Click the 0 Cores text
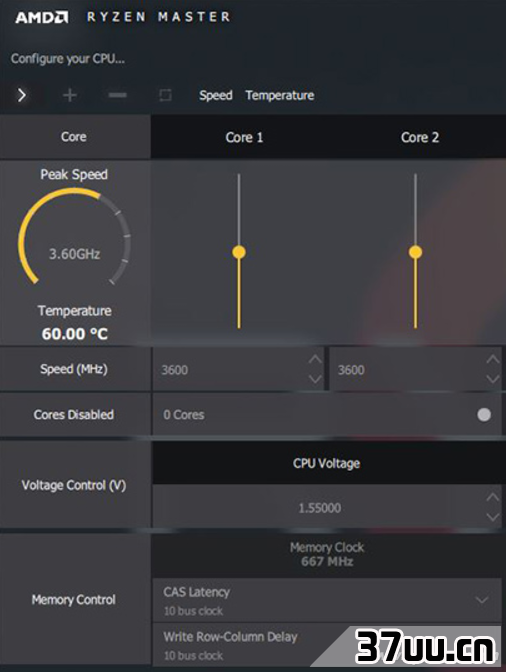Viewport: 506px width, 672px height. pyautogui.click(x=183, y=415)
